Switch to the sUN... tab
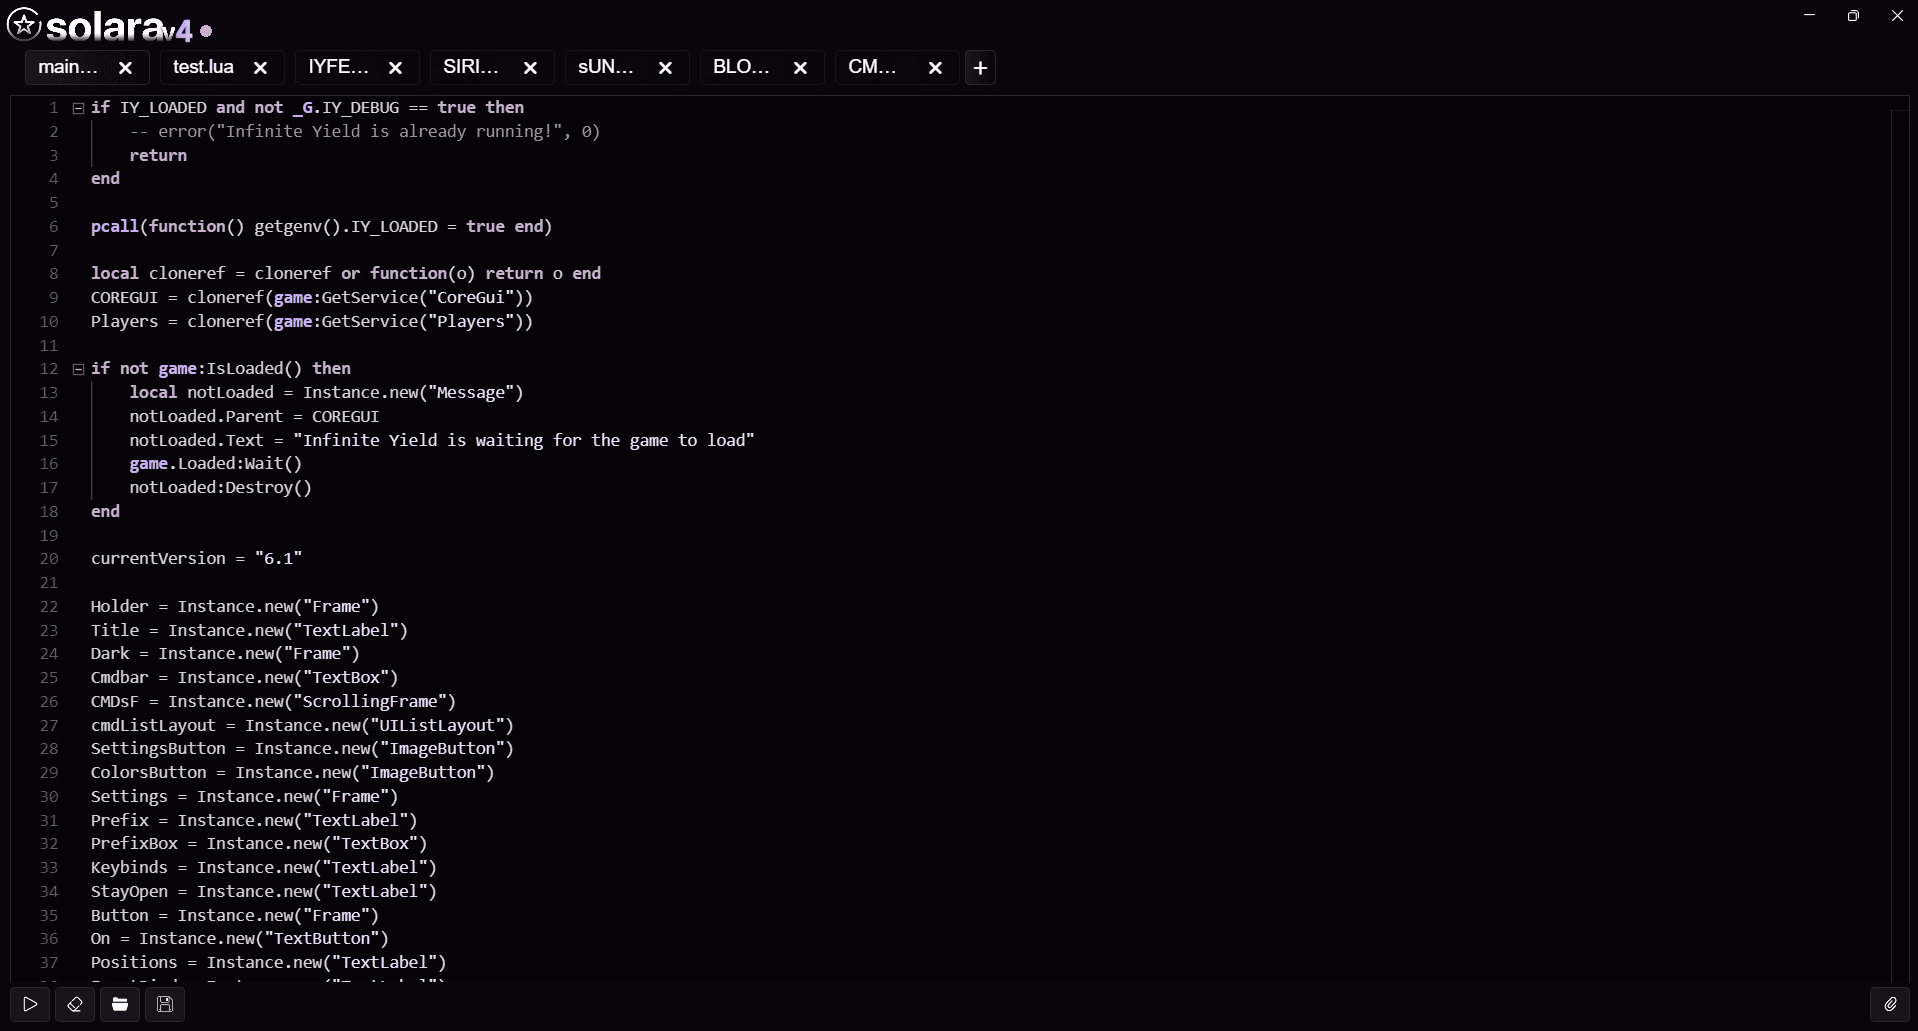1918x1031 pixels. coord(606,67)
